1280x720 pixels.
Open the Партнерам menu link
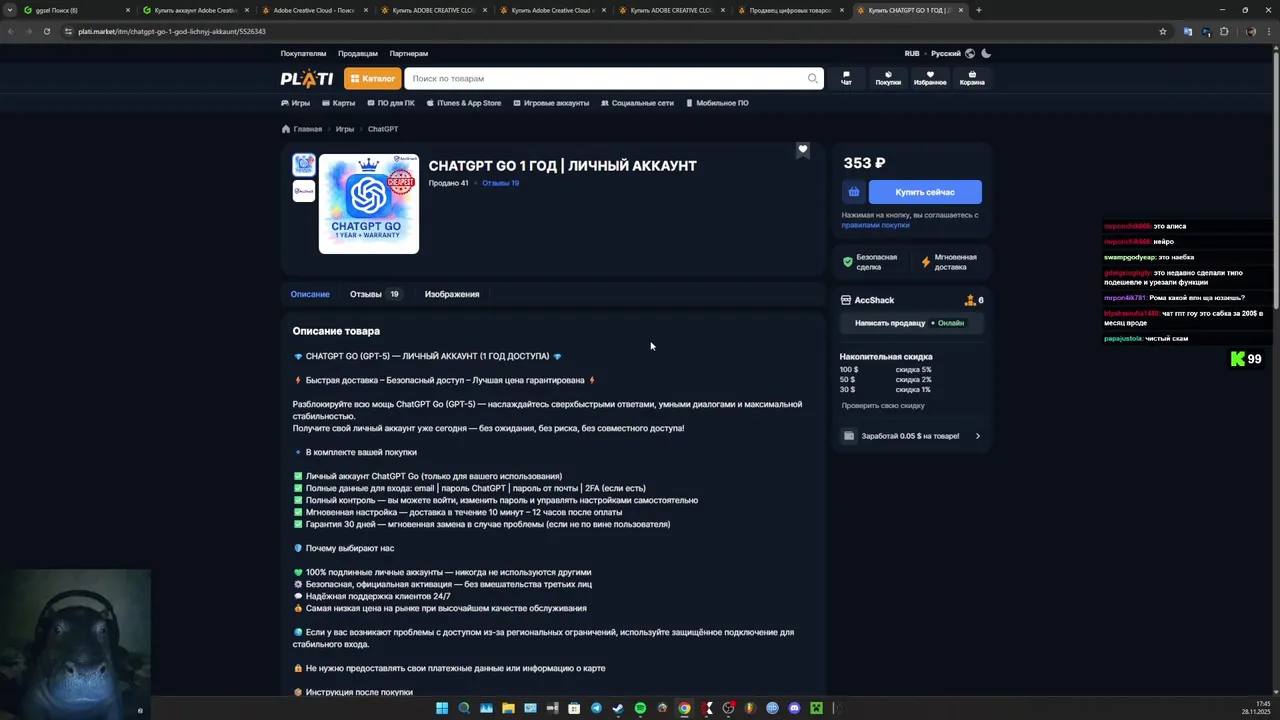click(x=409, y=53)
